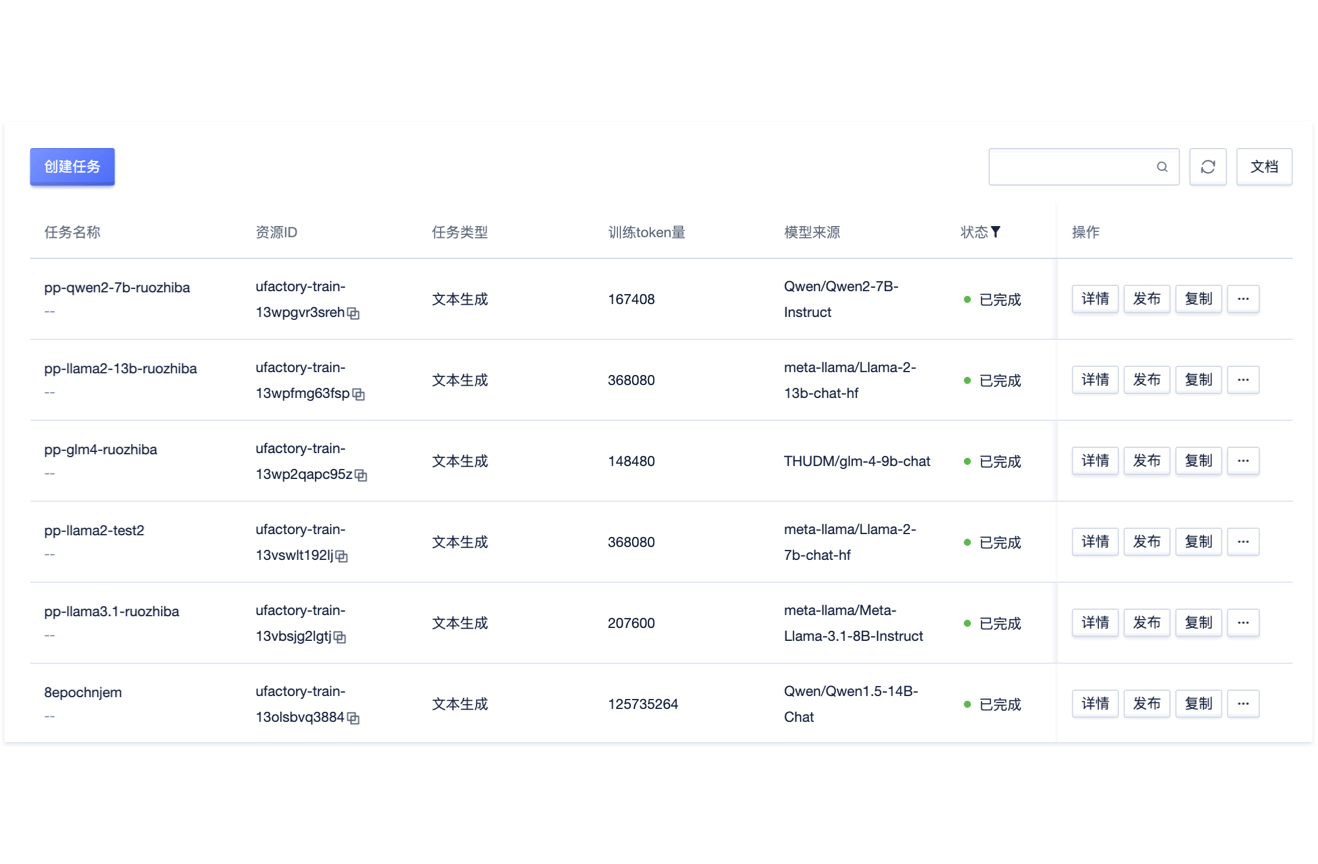Open more actions for pp-qwen2-7b-ruozhiba

tap(1243, 299)
